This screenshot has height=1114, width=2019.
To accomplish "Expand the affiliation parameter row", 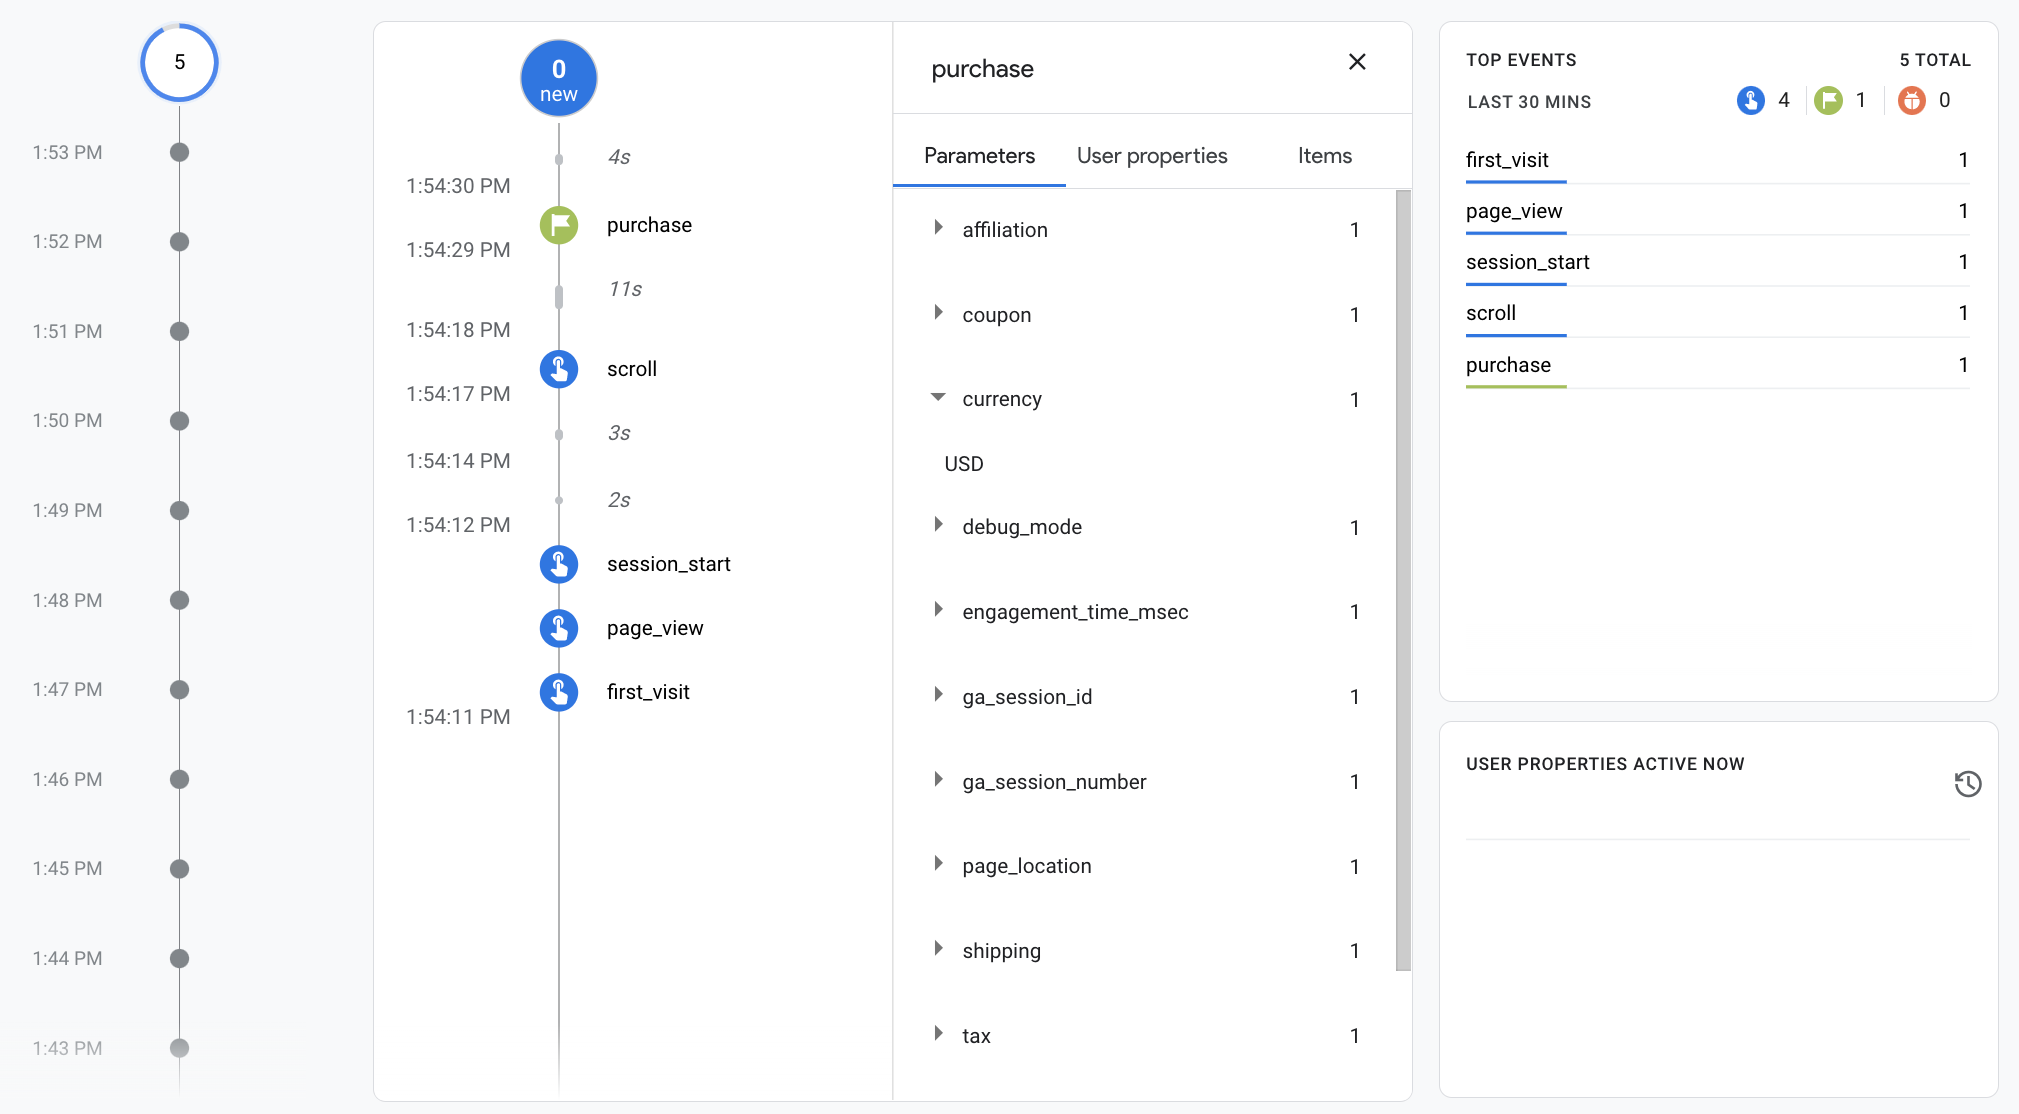I will point(937,229).
